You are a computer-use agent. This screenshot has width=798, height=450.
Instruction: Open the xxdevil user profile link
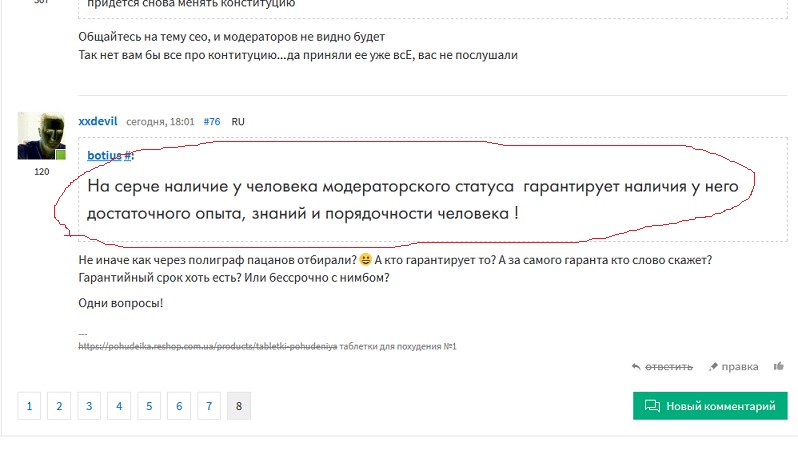point(98,121)
